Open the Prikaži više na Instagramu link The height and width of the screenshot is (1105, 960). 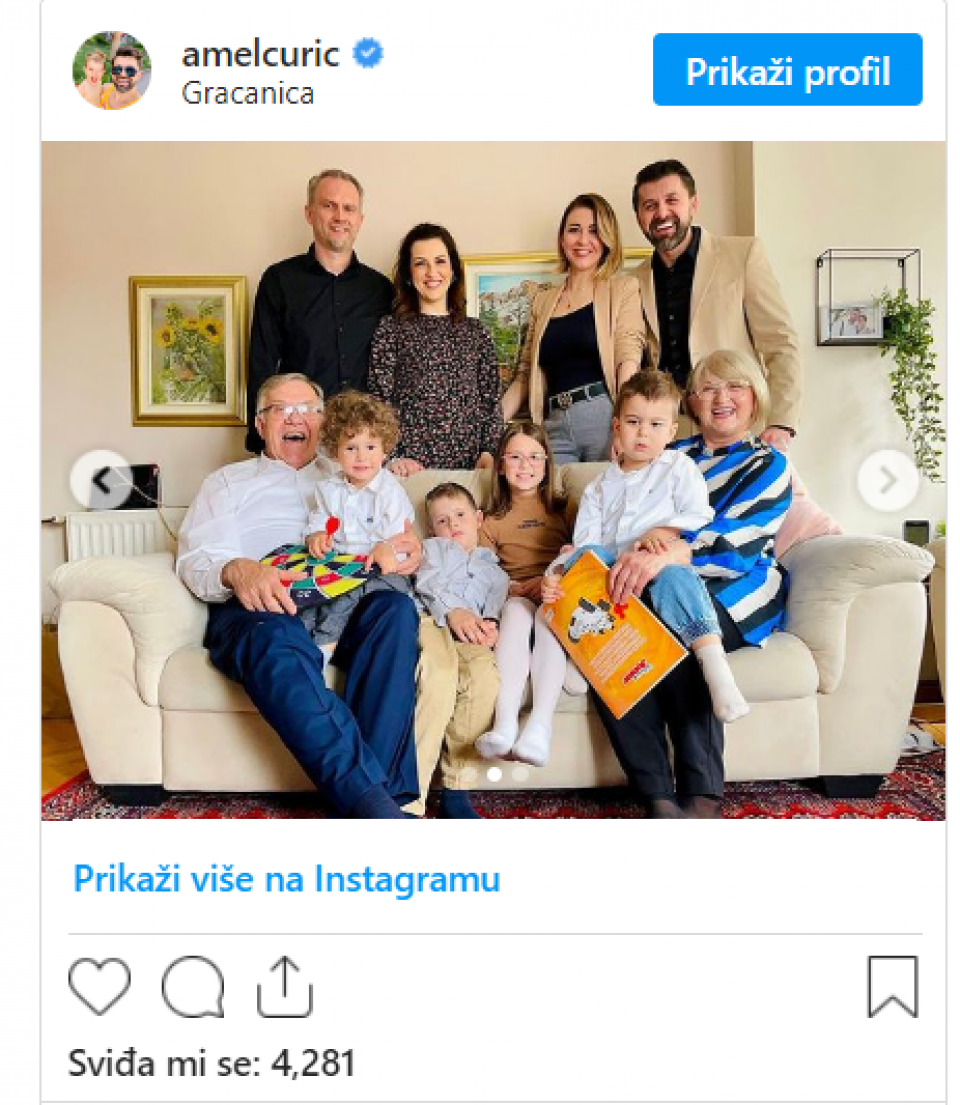287,879
